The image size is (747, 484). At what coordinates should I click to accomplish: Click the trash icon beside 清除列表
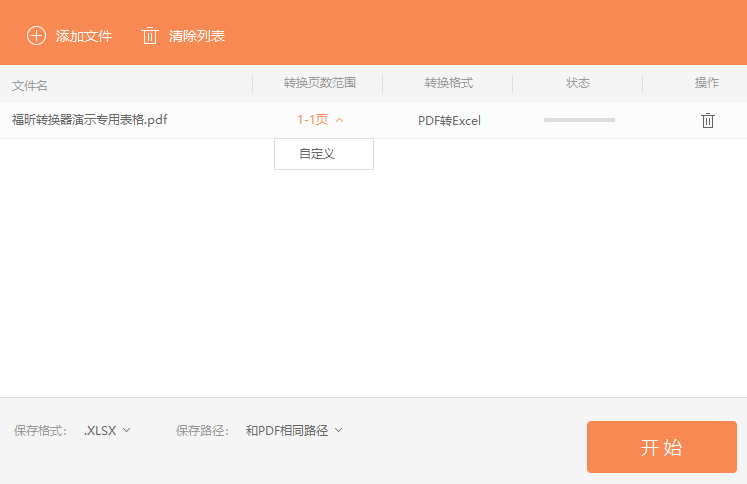pos(150,36)
